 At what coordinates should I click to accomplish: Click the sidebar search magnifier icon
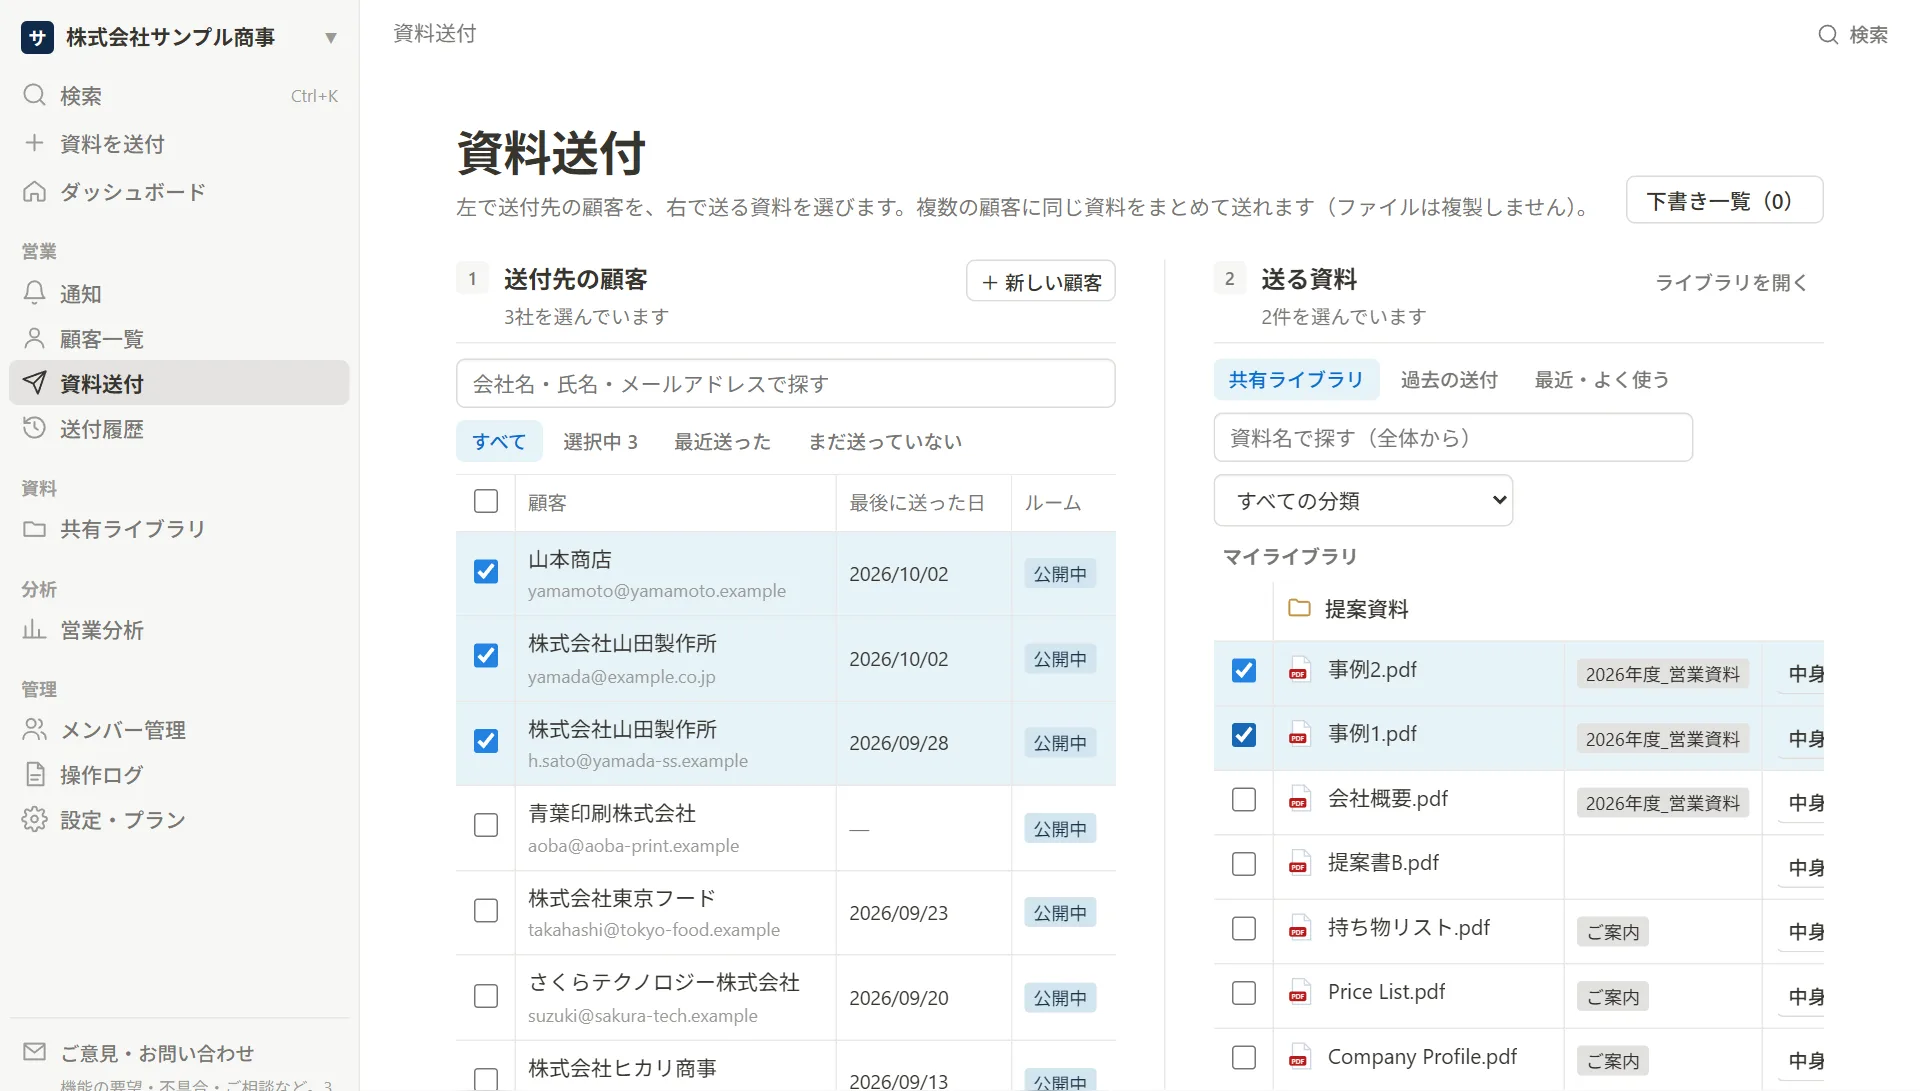coord(35,95)
